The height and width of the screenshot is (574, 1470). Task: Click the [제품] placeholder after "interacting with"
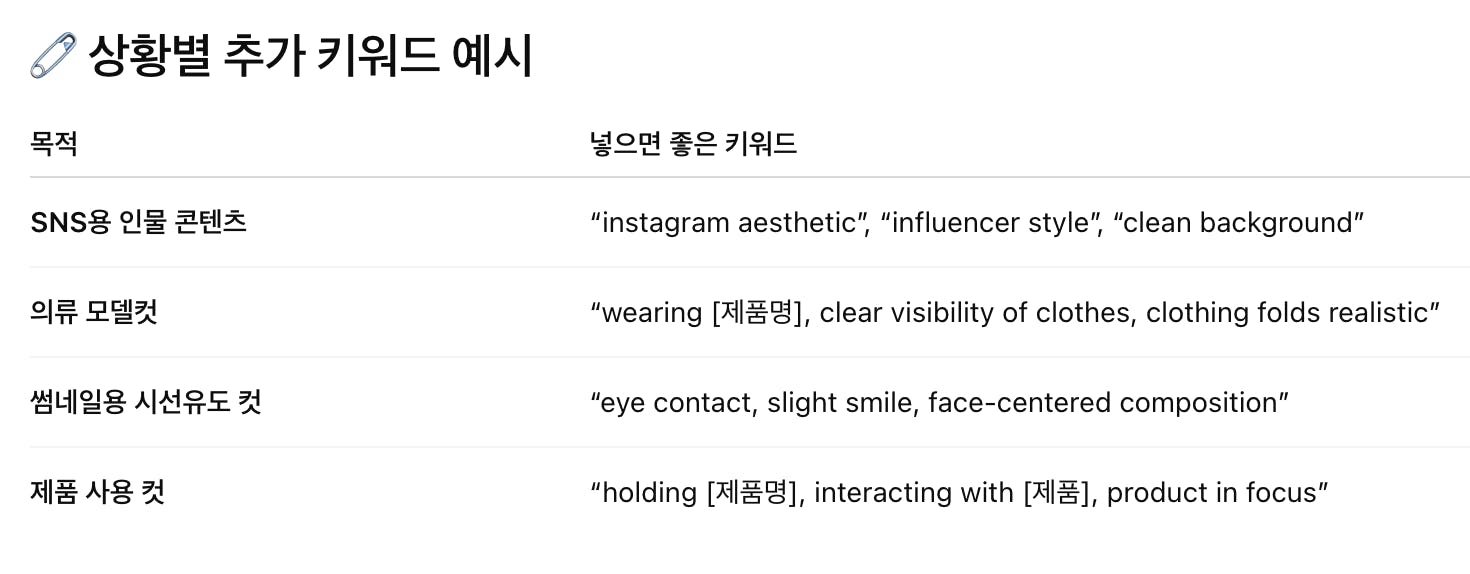(1057, 492)
